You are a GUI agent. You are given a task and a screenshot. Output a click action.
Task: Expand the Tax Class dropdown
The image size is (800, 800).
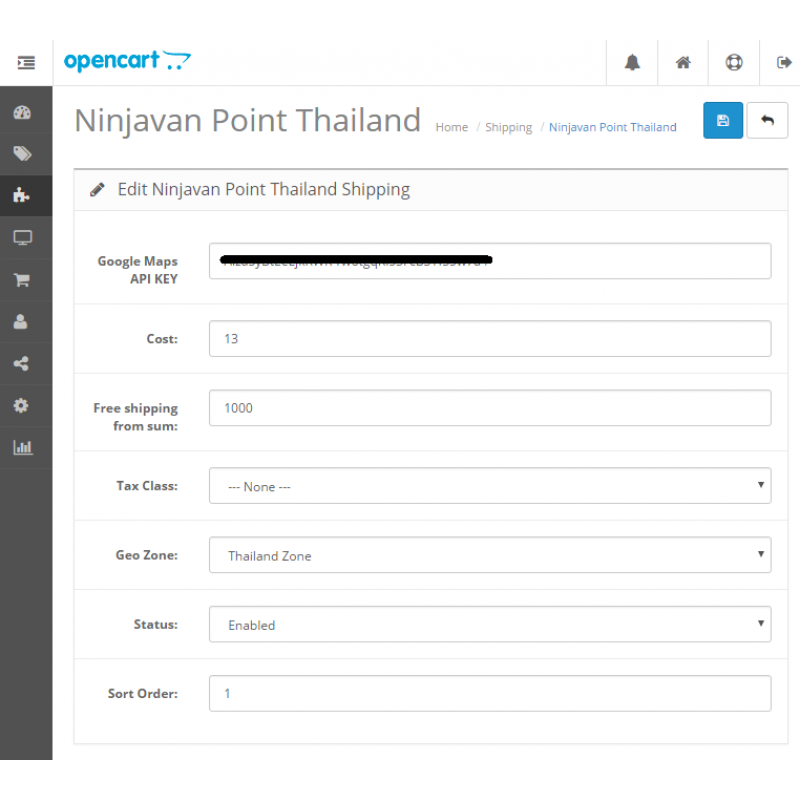point(489,486)
